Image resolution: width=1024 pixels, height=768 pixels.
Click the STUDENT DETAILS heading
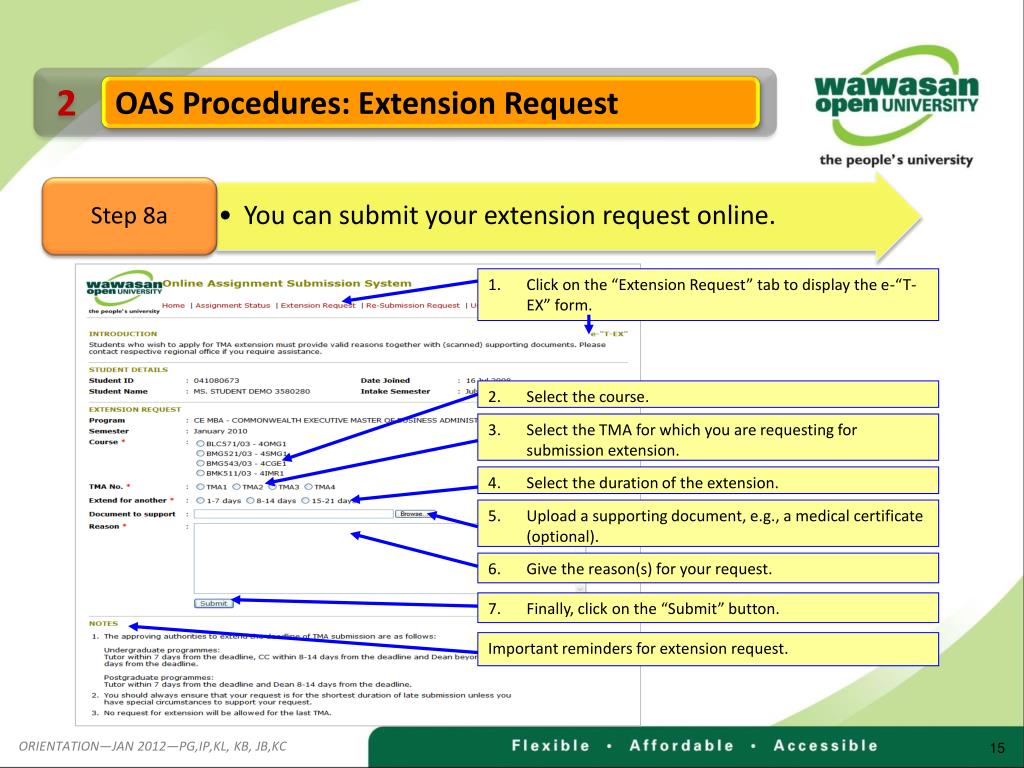(128, 370)
